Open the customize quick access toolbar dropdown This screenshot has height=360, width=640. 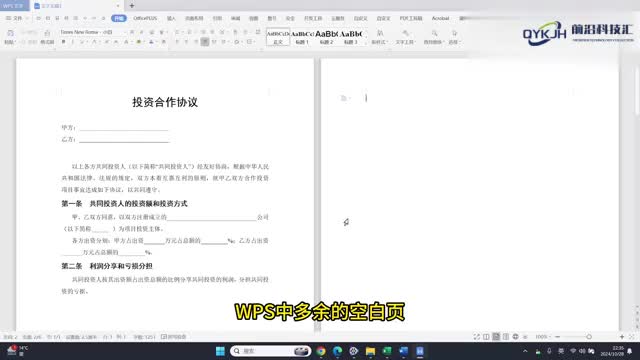[104, 18]
